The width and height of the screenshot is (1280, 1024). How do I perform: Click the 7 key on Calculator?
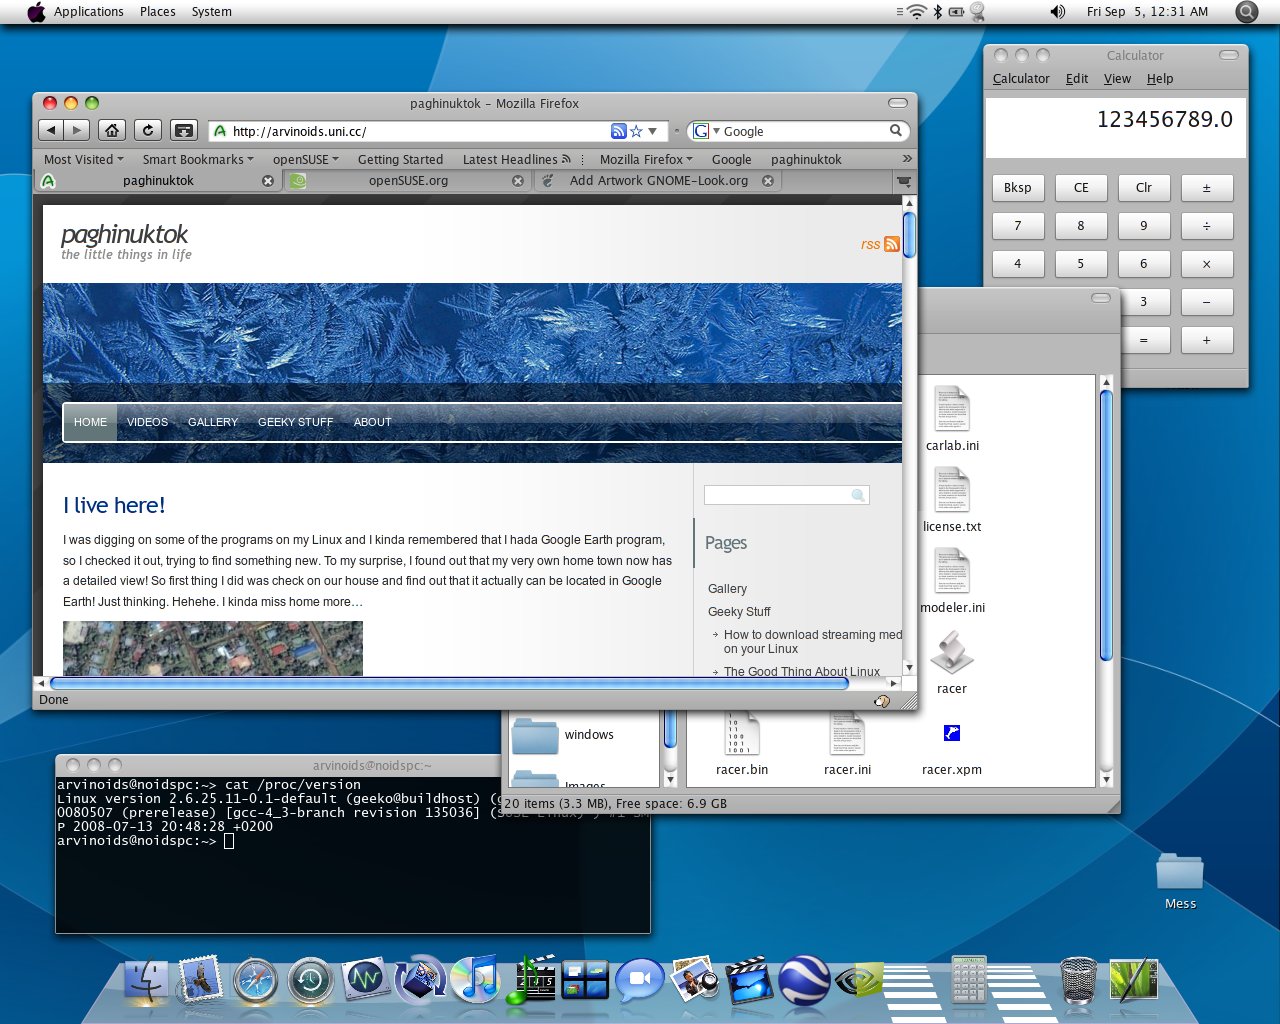click(1018, 226)
